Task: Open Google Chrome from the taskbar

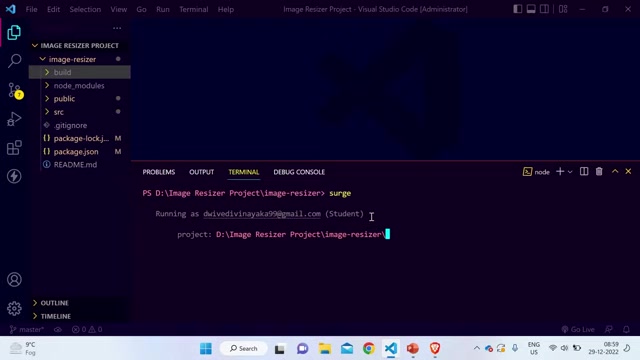Action: 369,349
